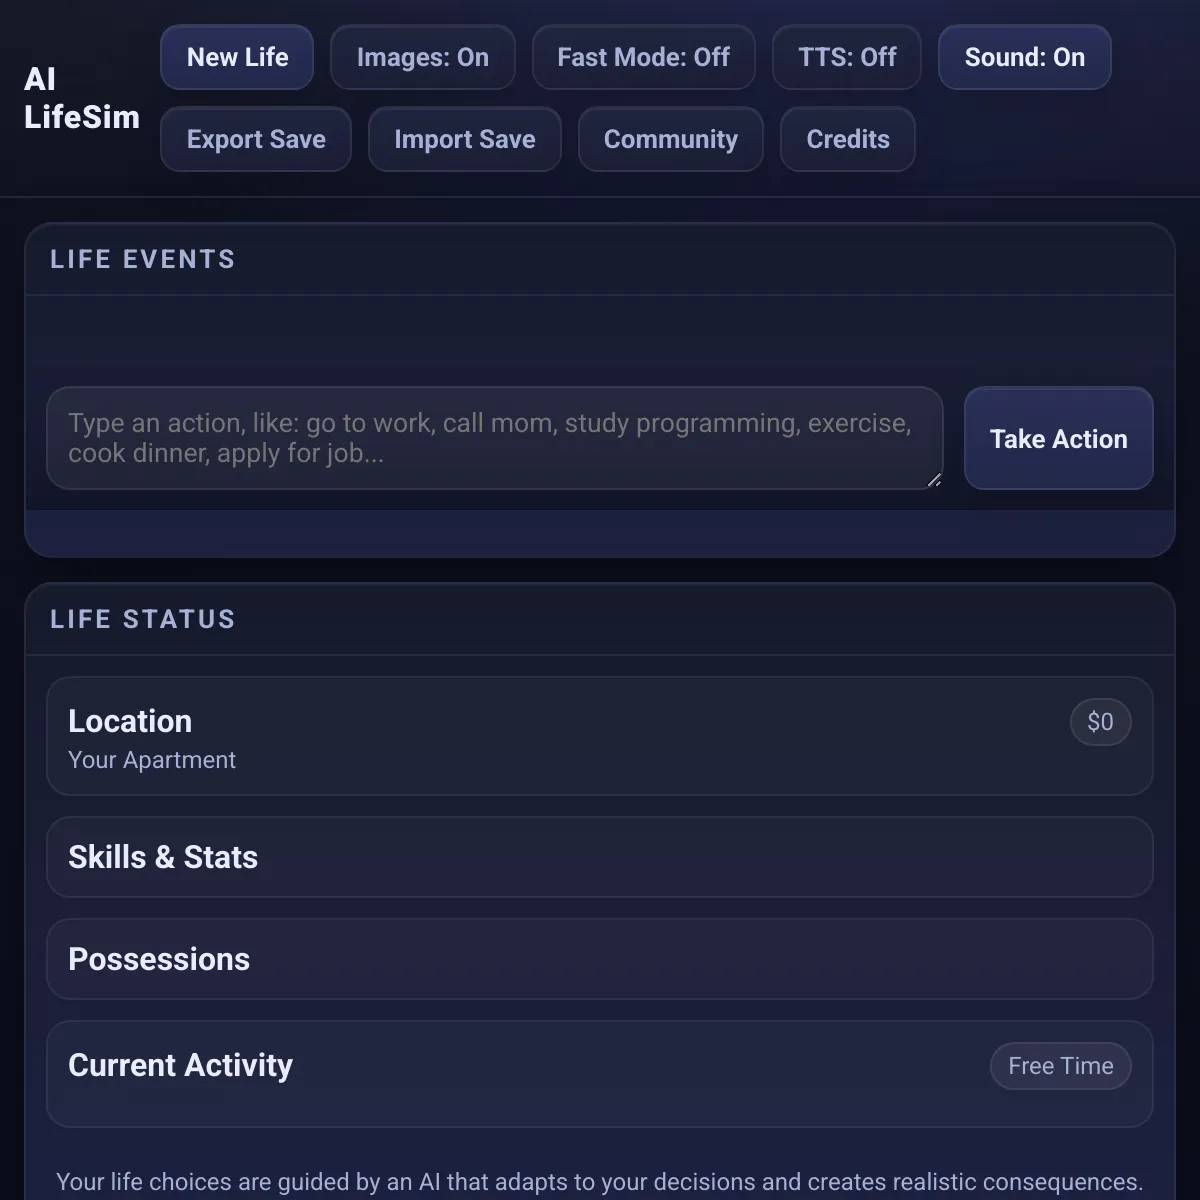Click the textarea resize handle
The width and height of the screenshot is (1200, 1200).
934,480
